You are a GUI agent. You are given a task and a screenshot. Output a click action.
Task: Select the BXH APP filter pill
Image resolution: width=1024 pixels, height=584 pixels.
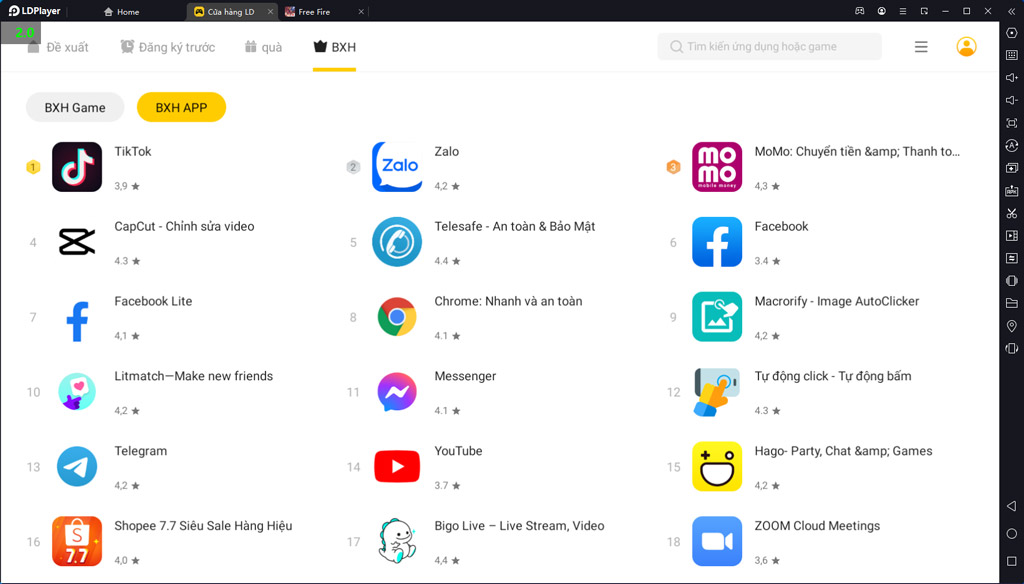pyautogui.click(x=181, y=107)
